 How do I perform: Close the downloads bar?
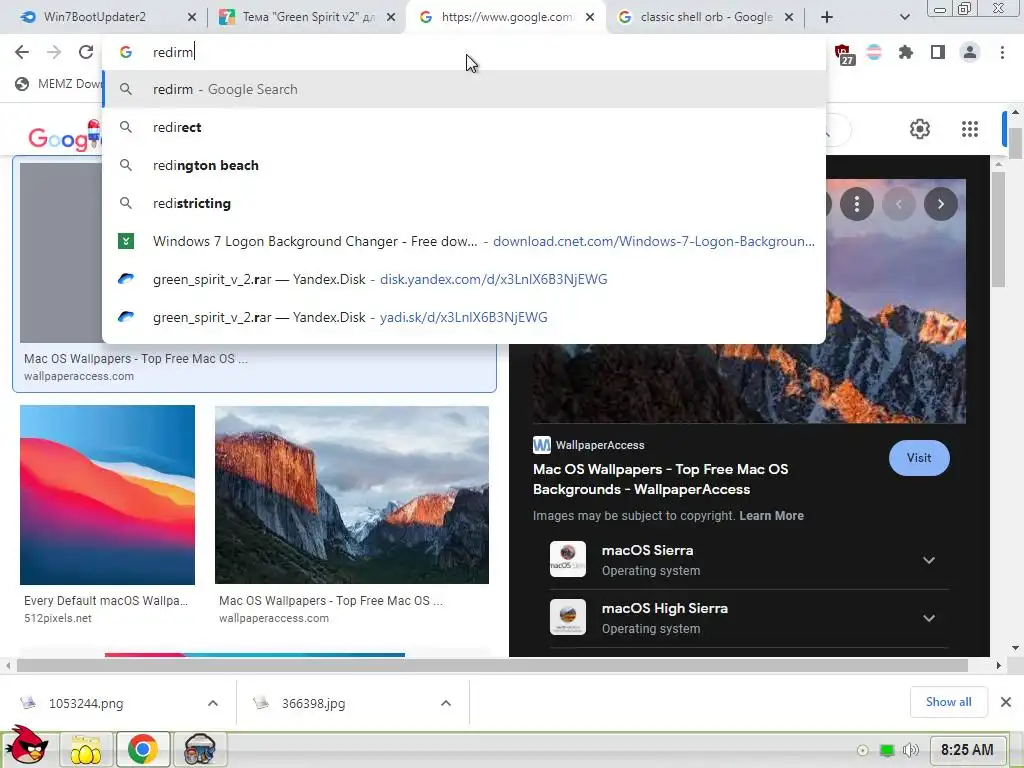[1006, 702]
